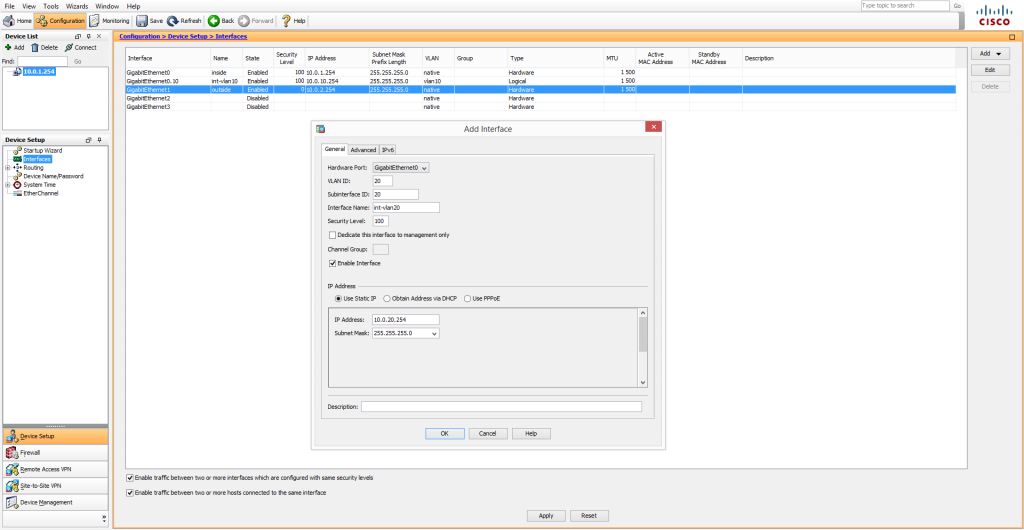
Task: Open the Wizards menu
Action: 76,6
